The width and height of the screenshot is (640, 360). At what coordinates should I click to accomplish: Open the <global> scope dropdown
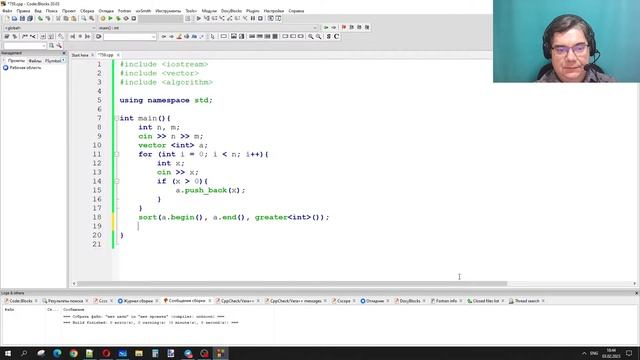(x=49, y=28)
